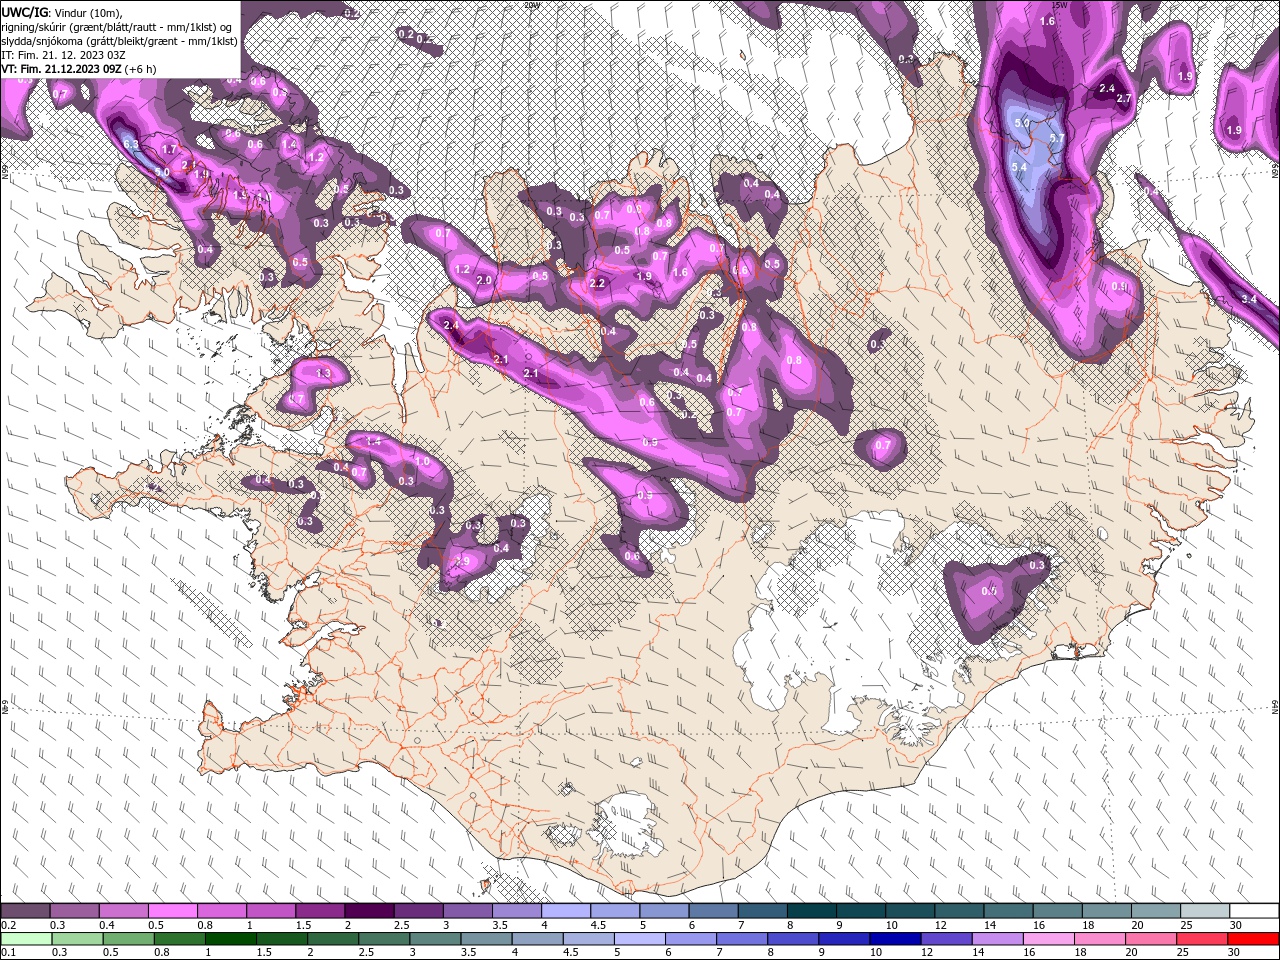
Task: Click the 'IT: Fim. 21. 12. 2023 03Z' line
Action: (x=64, y=54)
